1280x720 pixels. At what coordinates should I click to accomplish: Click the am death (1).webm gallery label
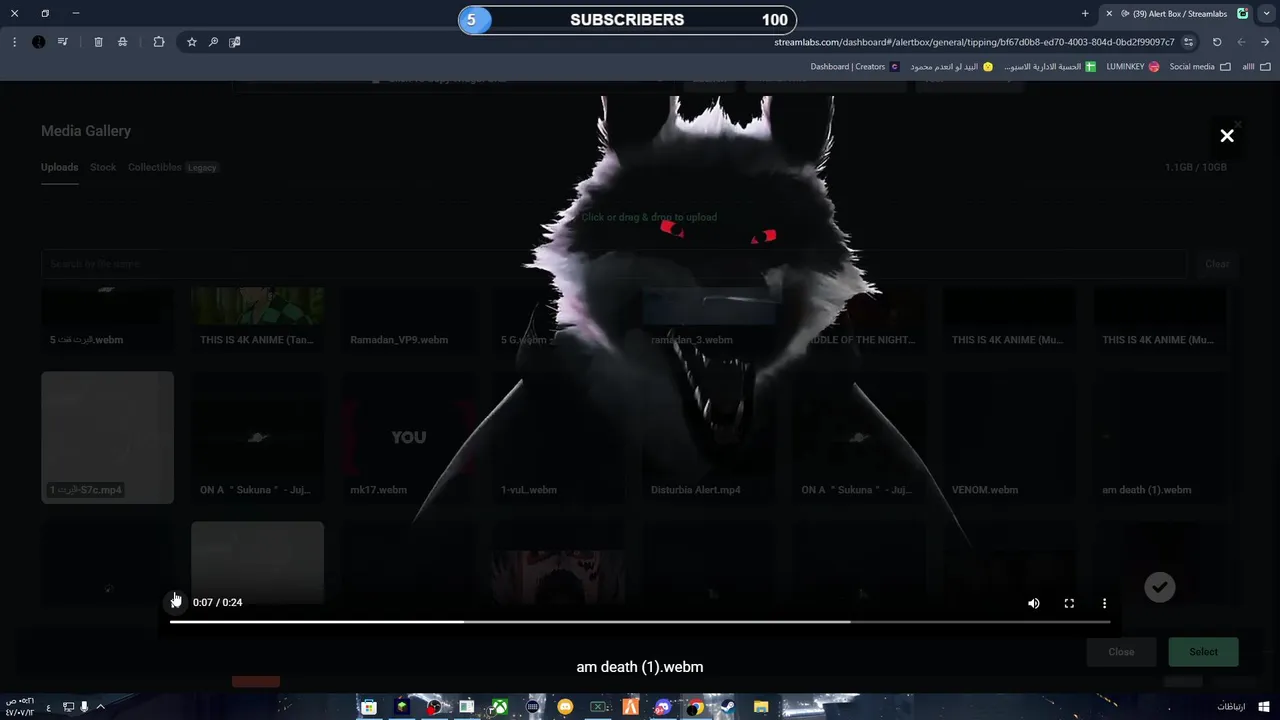(x=1146, y=490)
